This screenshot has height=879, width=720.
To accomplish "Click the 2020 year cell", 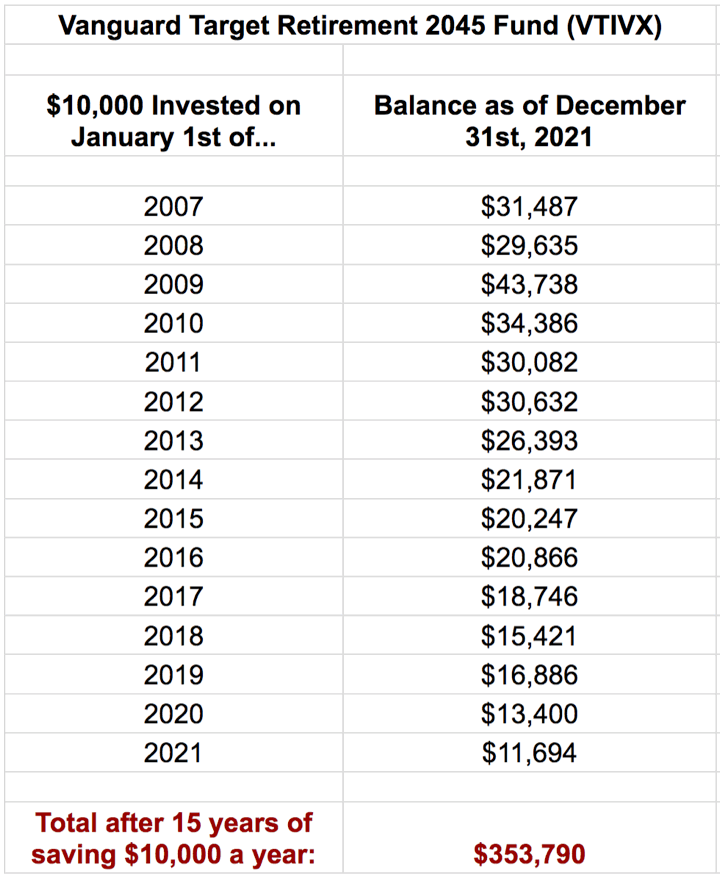I will click(173, 714).
